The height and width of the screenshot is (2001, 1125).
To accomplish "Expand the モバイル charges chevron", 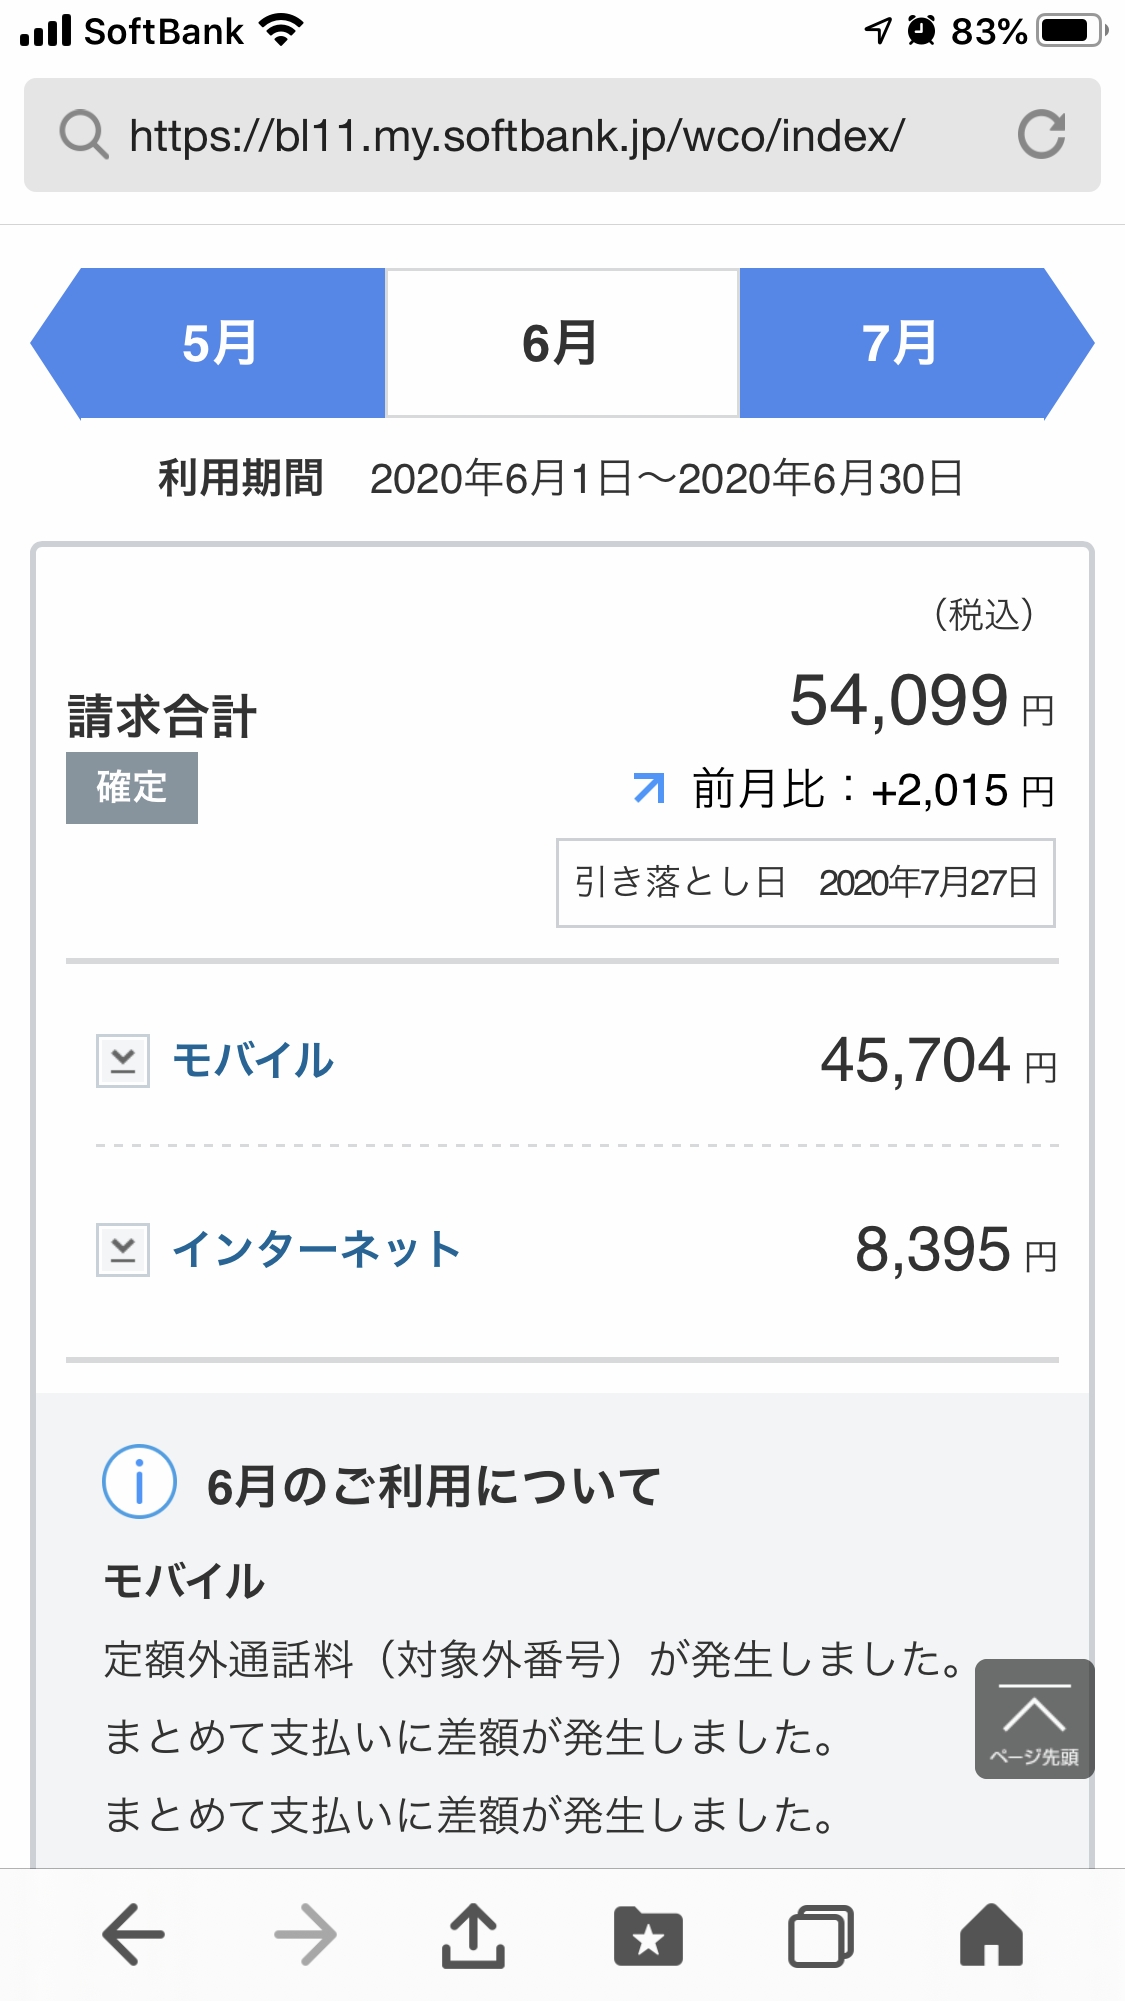I will click(x=123, y=1061).
